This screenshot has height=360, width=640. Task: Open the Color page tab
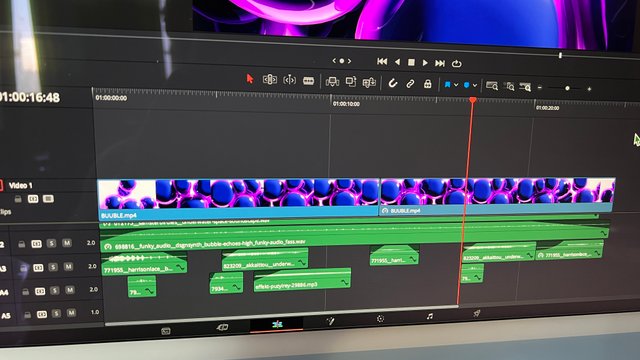pos(380,319)
